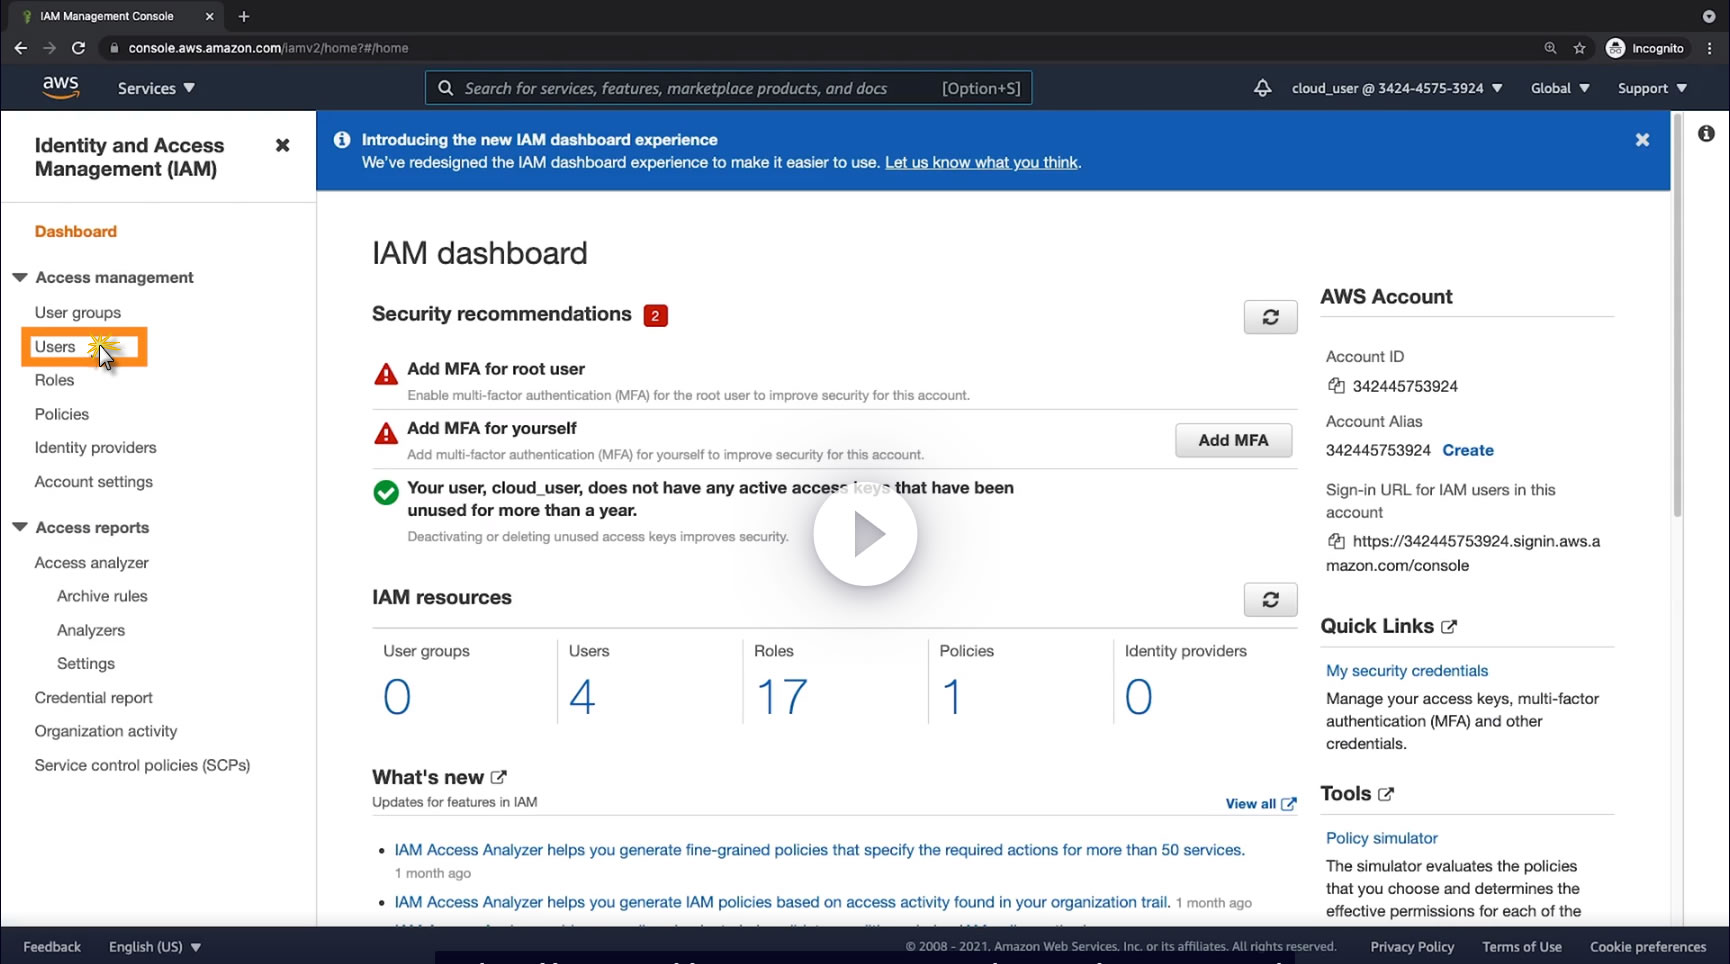Open Cookie preferences in footer
This screenshot has height=964, width=1730.
click(x=1648, y=947)
